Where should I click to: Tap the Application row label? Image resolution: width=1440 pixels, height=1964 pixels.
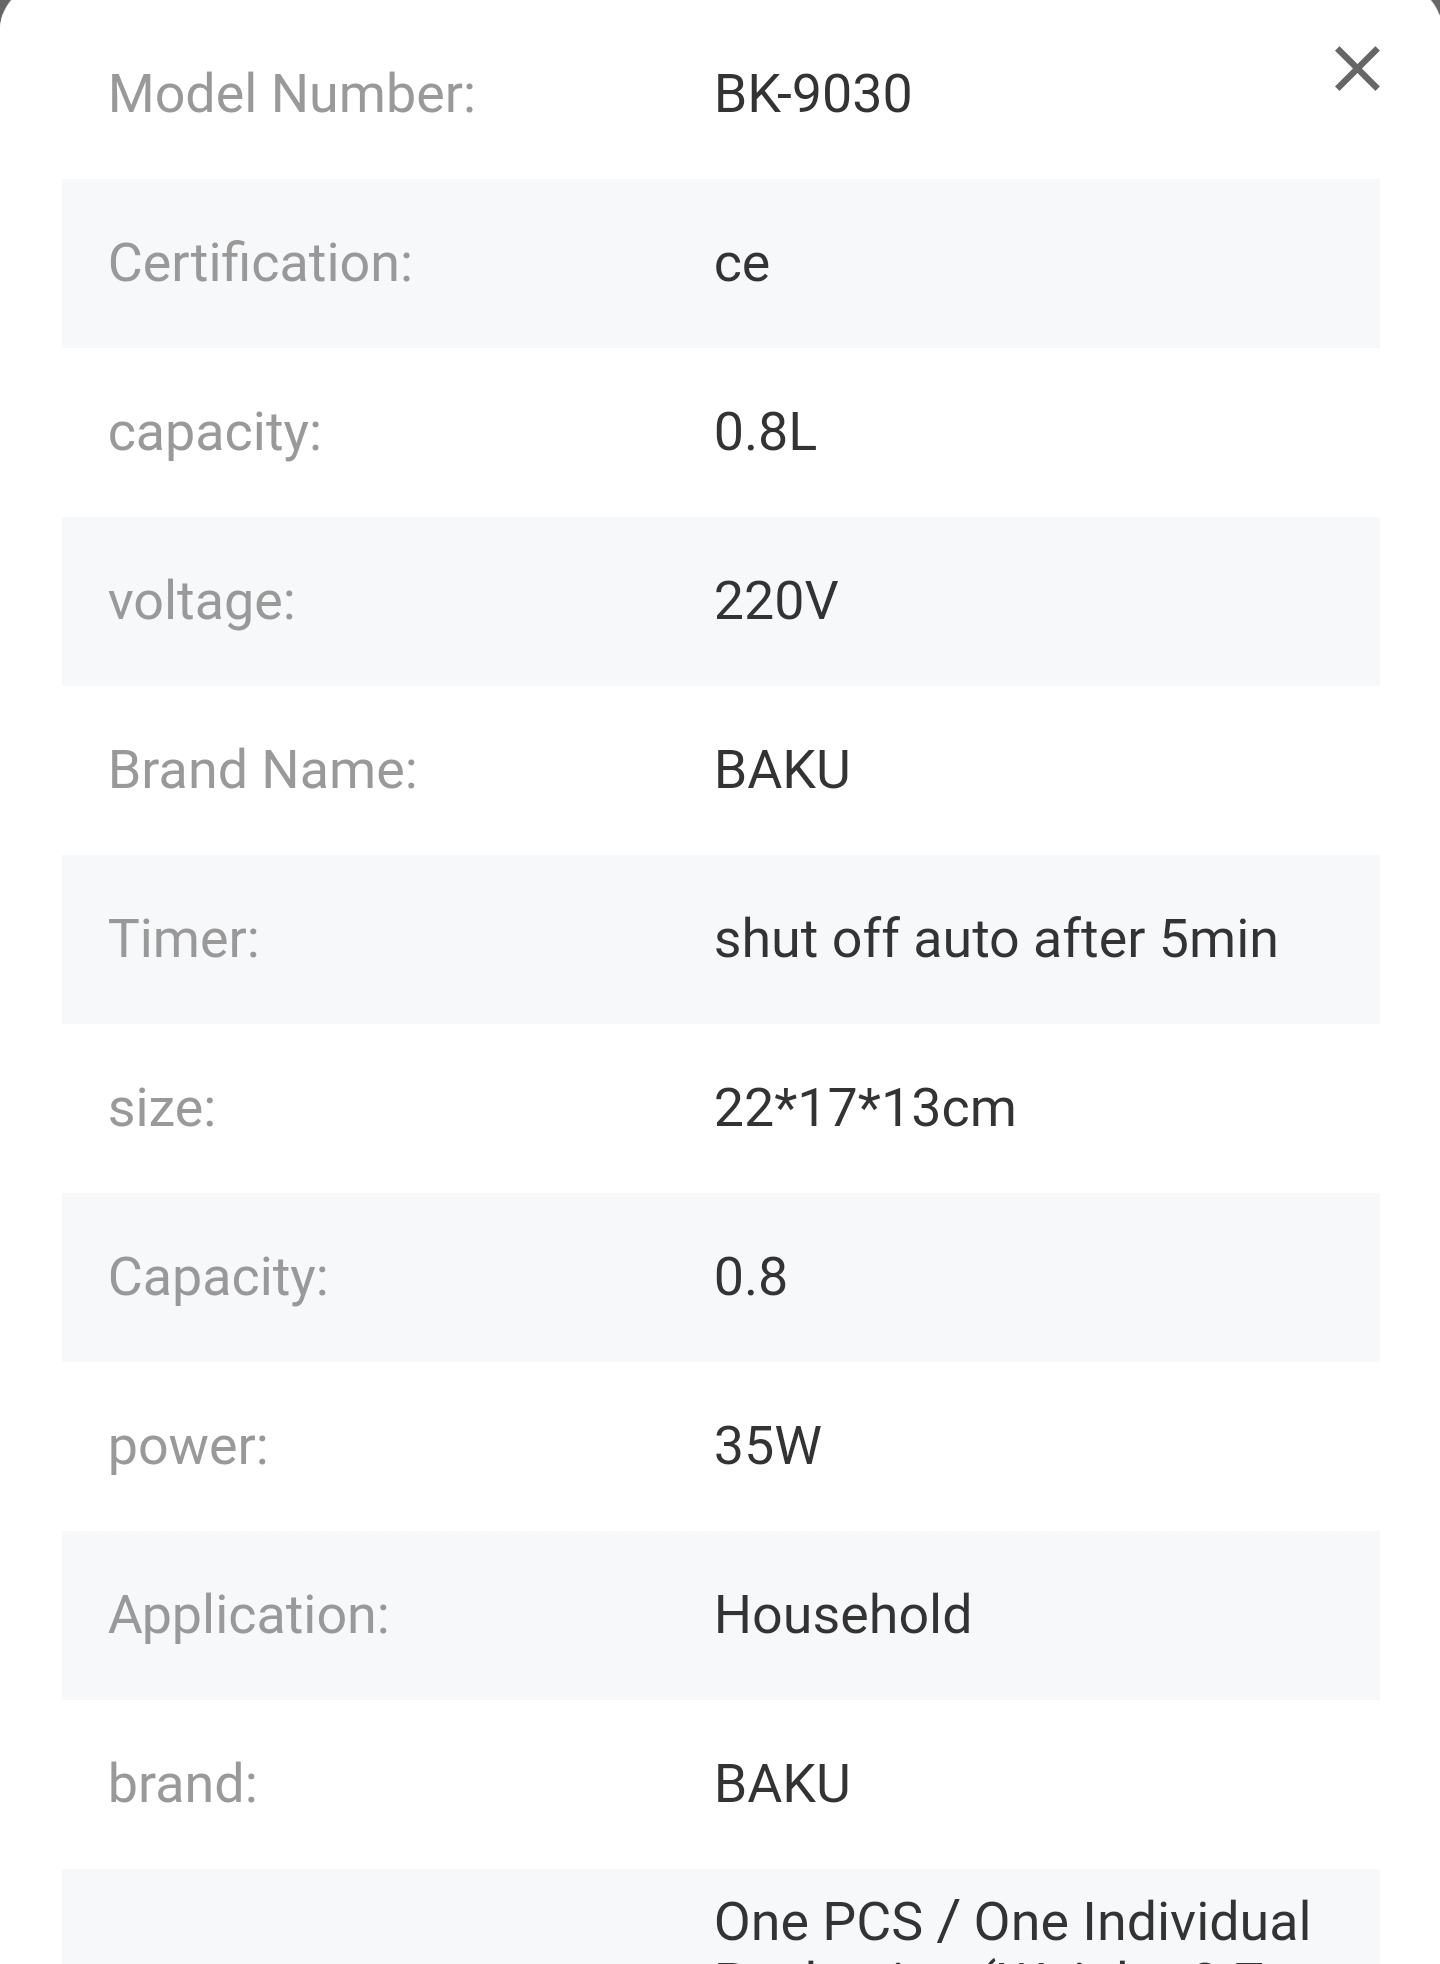[248, 1615]
